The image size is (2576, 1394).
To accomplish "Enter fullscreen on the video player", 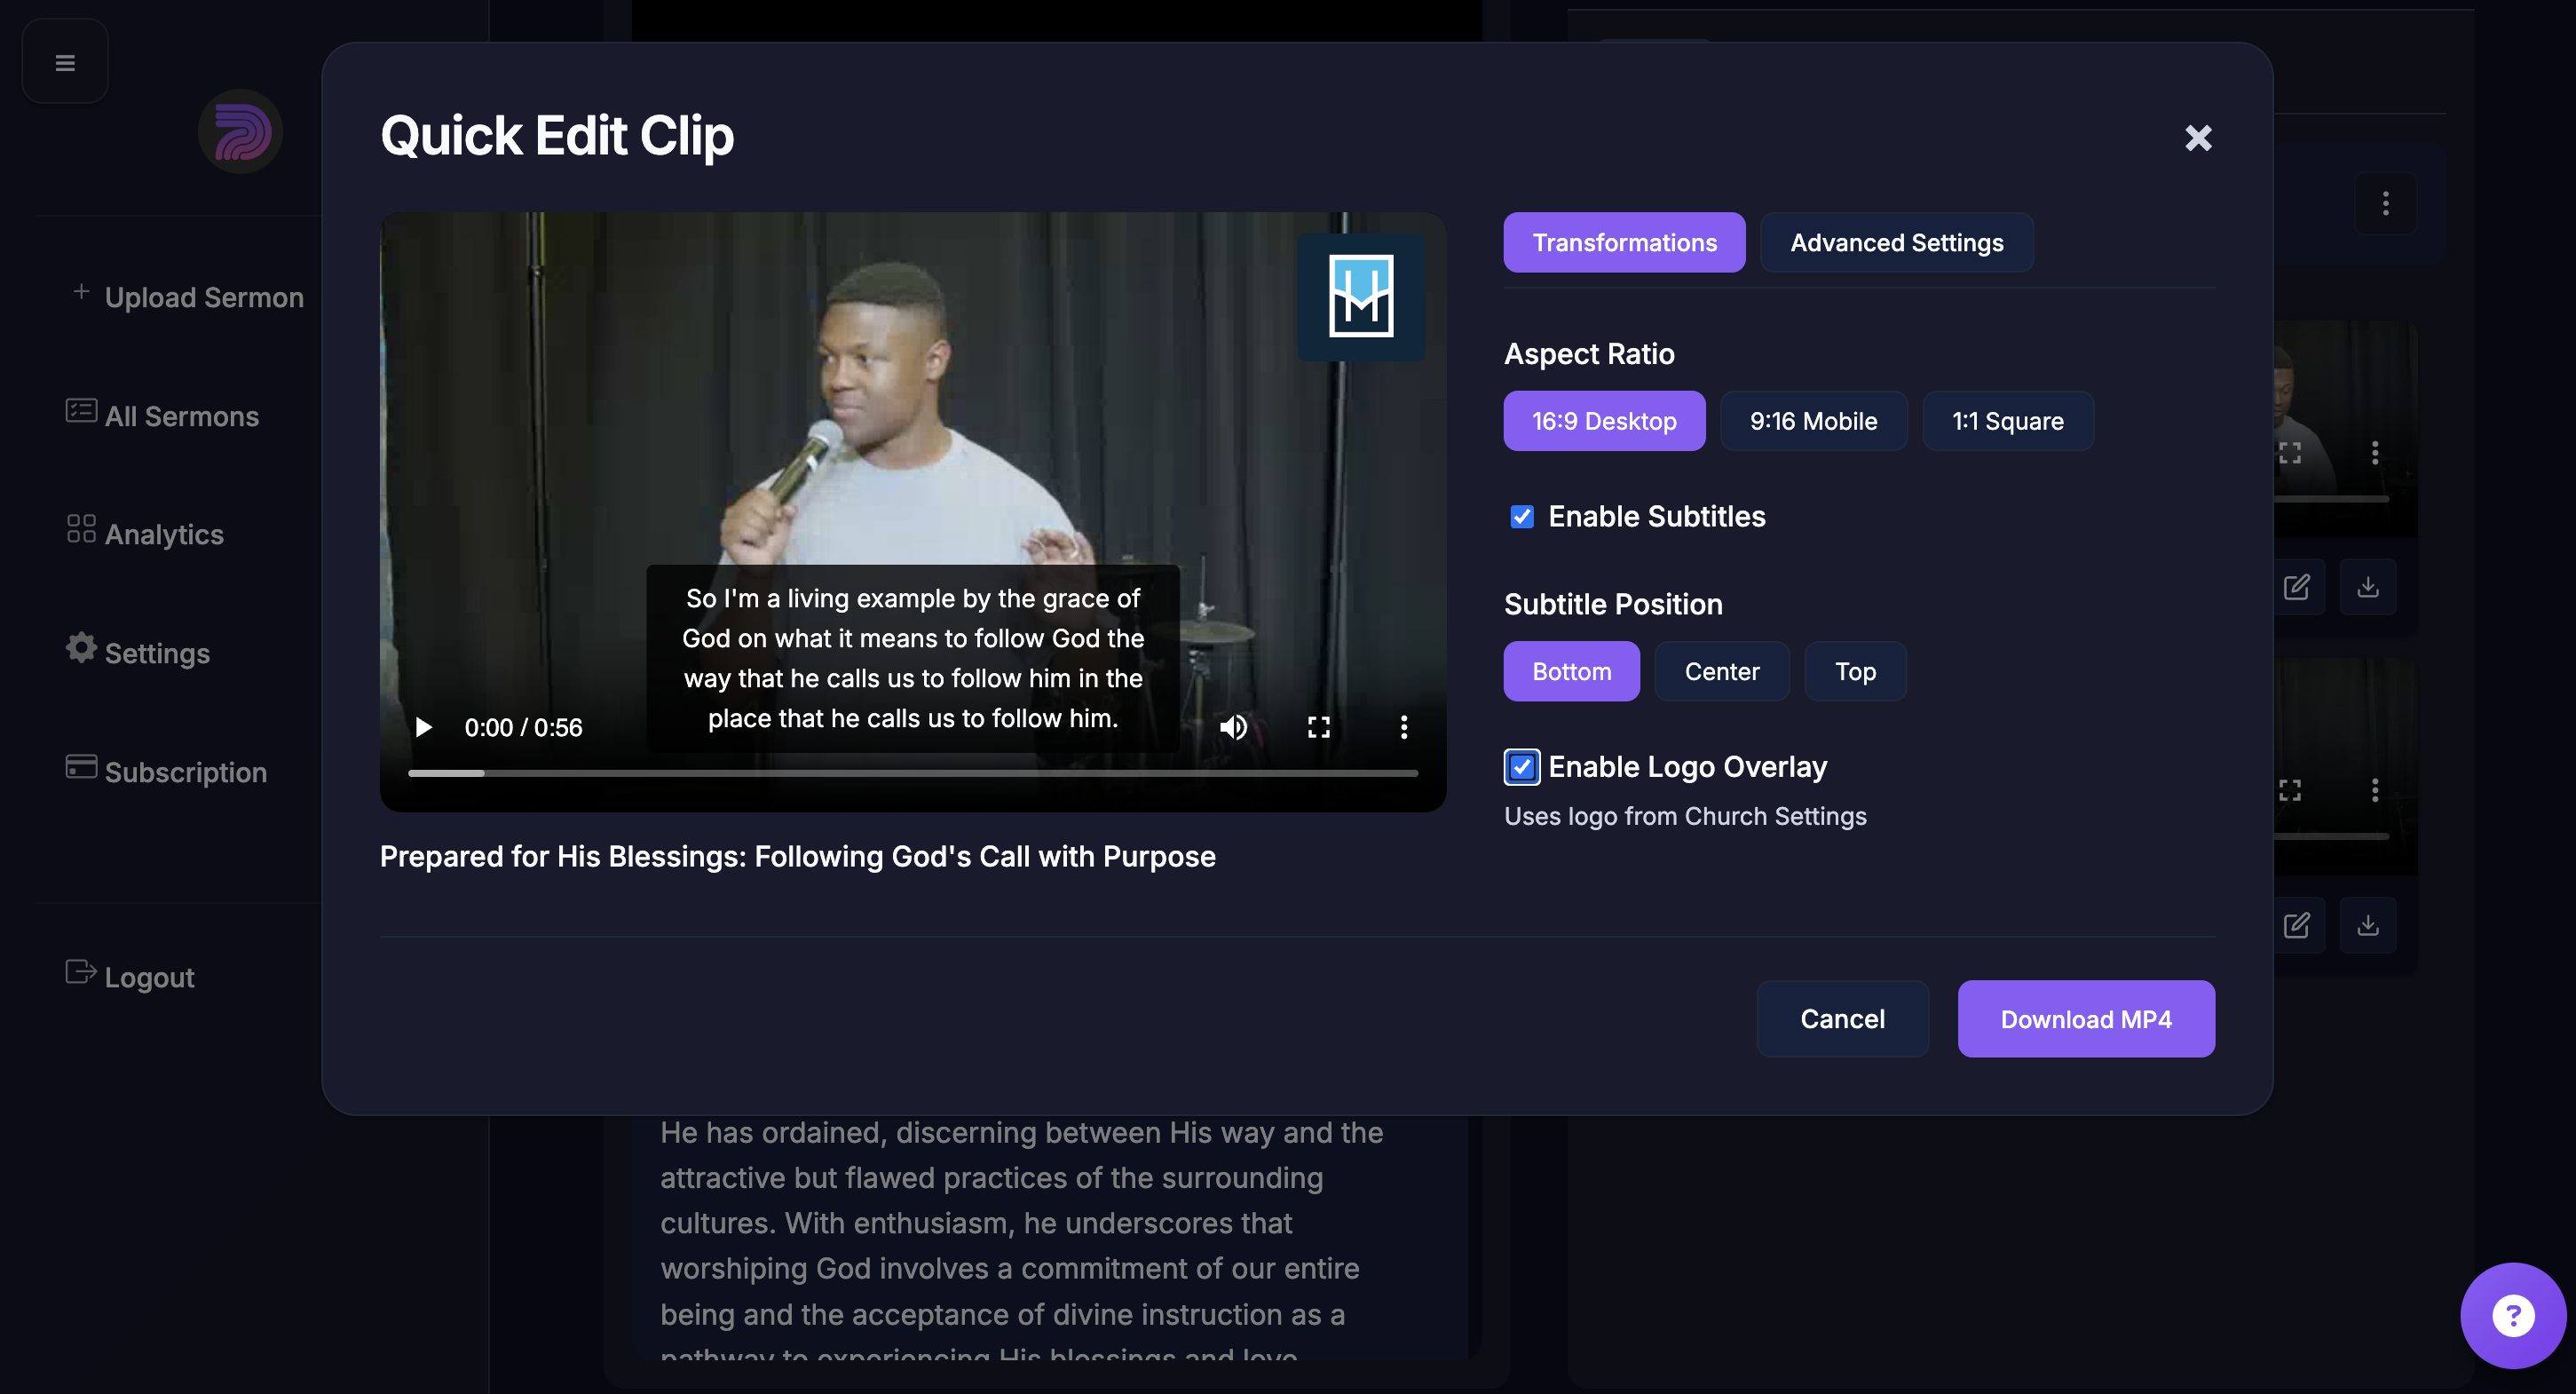I will (x=1319, y=727).
